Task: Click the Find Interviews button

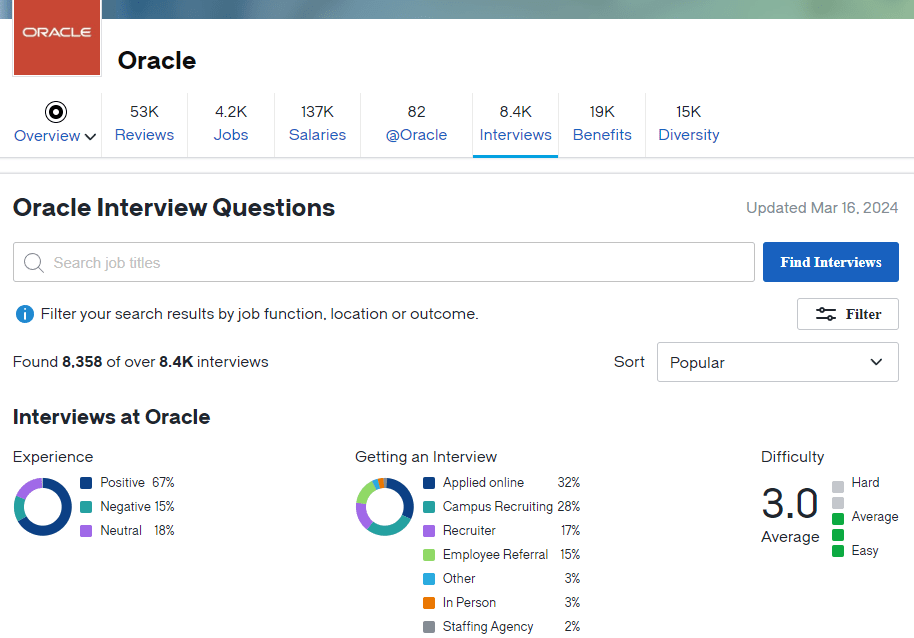Action: 830,262
